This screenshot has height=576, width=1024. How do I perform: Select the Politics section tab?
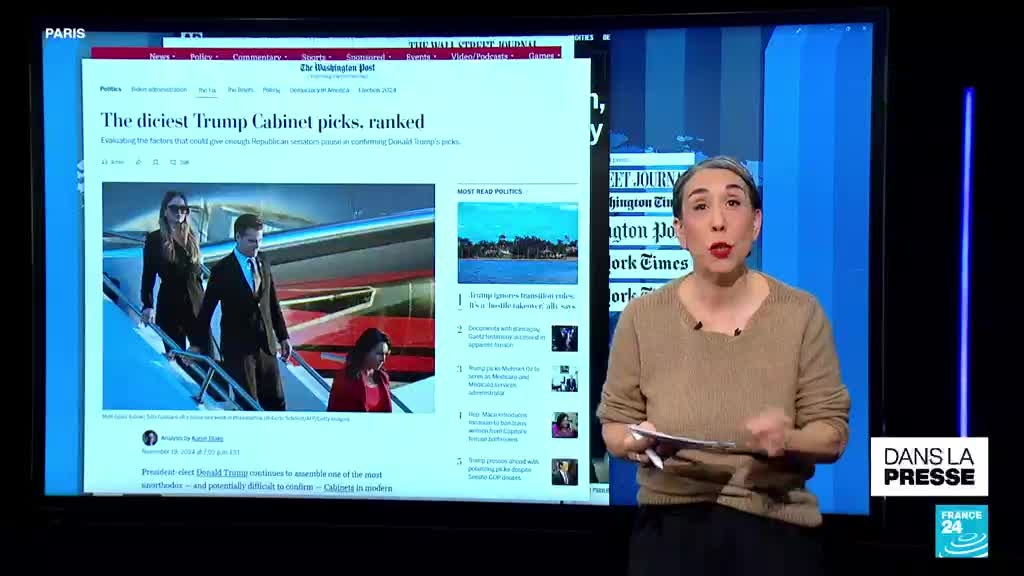click(x=110, y=89)
